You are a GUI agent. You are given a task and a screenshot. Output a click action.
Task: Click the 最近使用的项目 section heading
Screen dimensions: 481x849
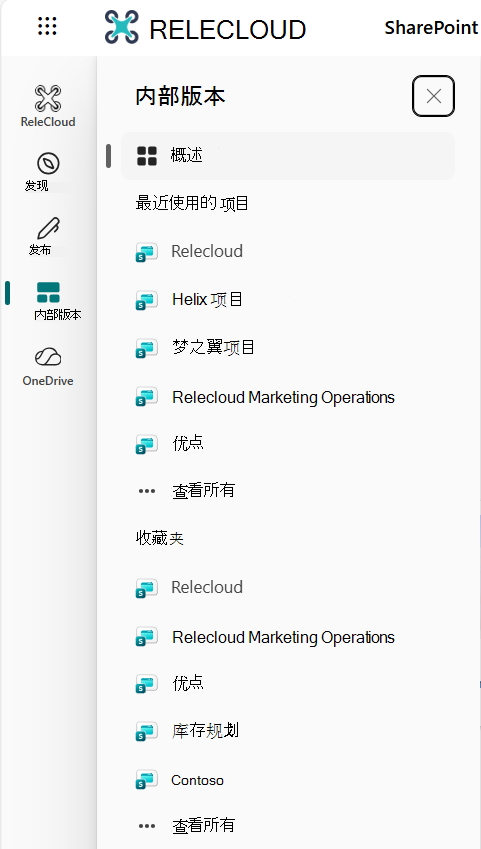click(192, 204)
